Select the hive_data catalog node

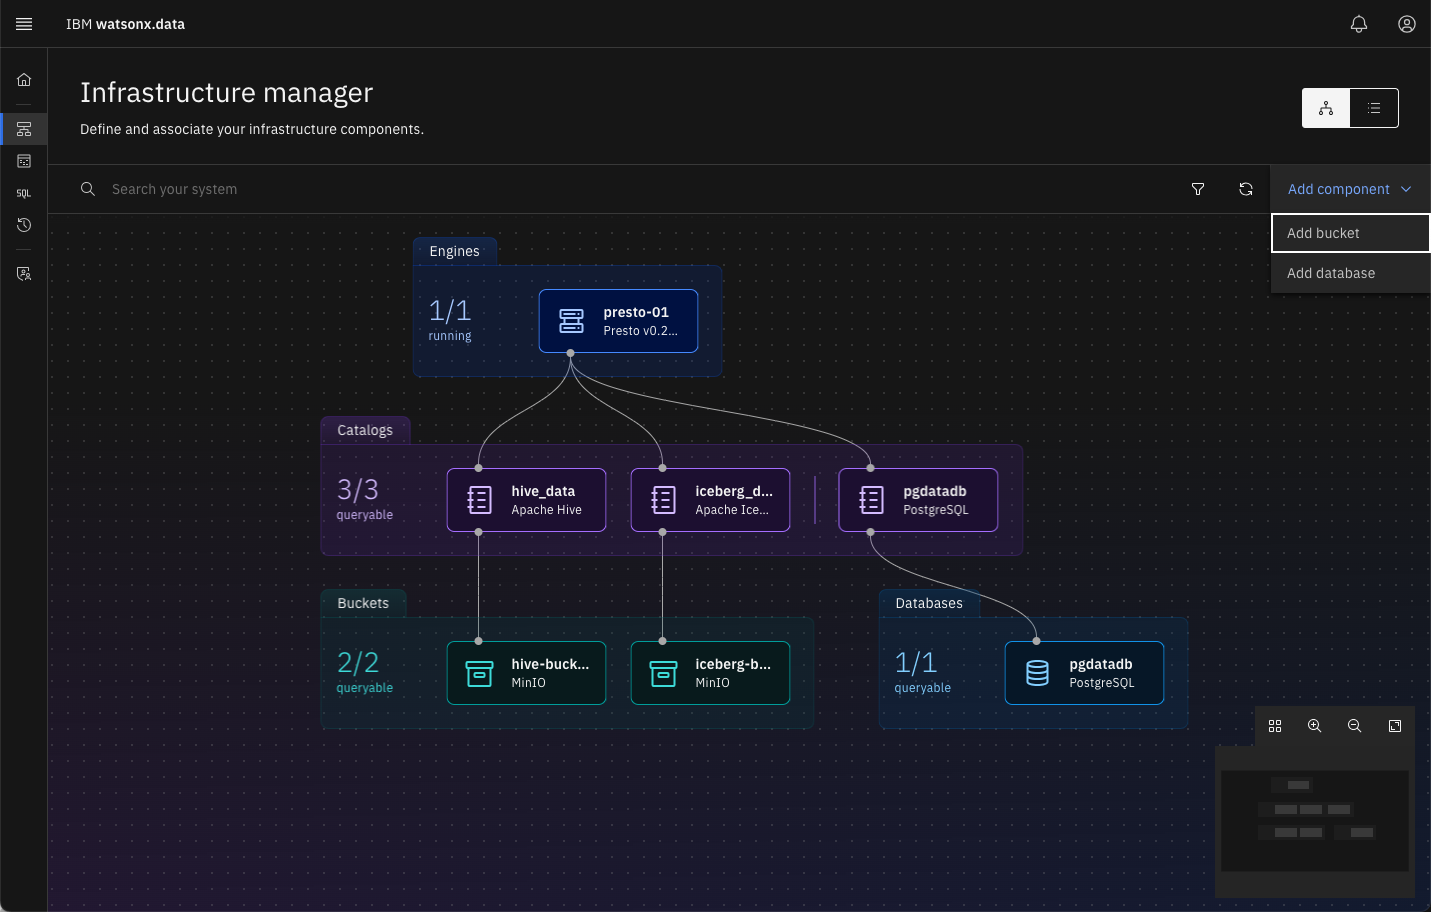pos(526,500)
